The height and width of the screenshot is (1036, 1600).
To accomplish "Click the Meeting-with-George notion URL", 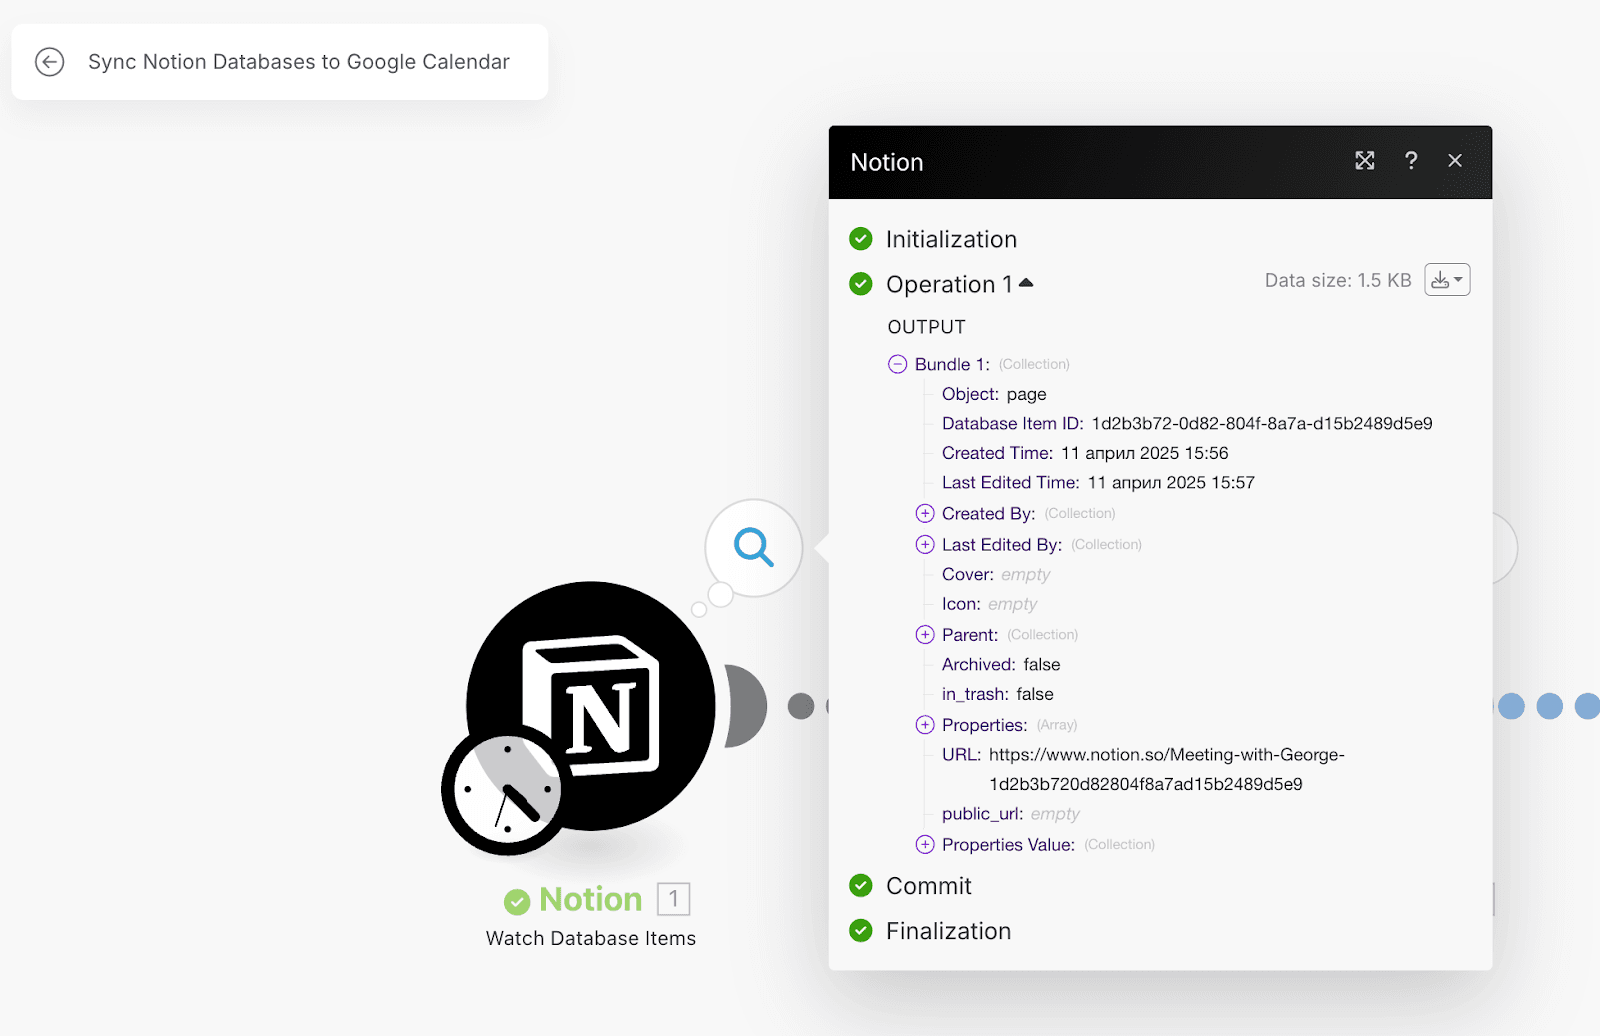I will coord(1167,769).
